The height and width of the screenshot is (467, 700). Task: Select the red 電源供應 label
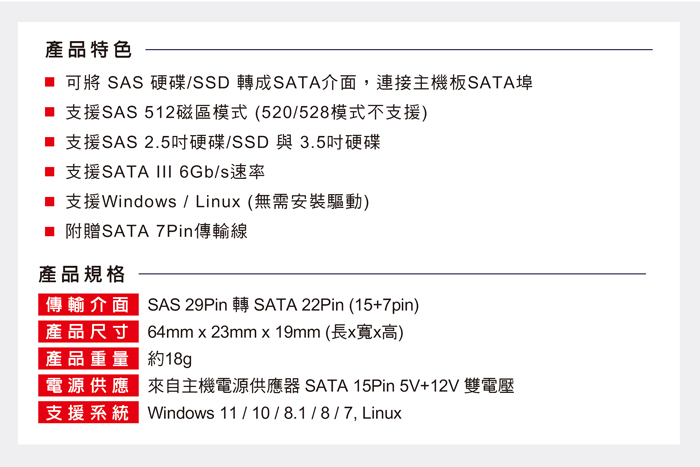click(88, 386)
